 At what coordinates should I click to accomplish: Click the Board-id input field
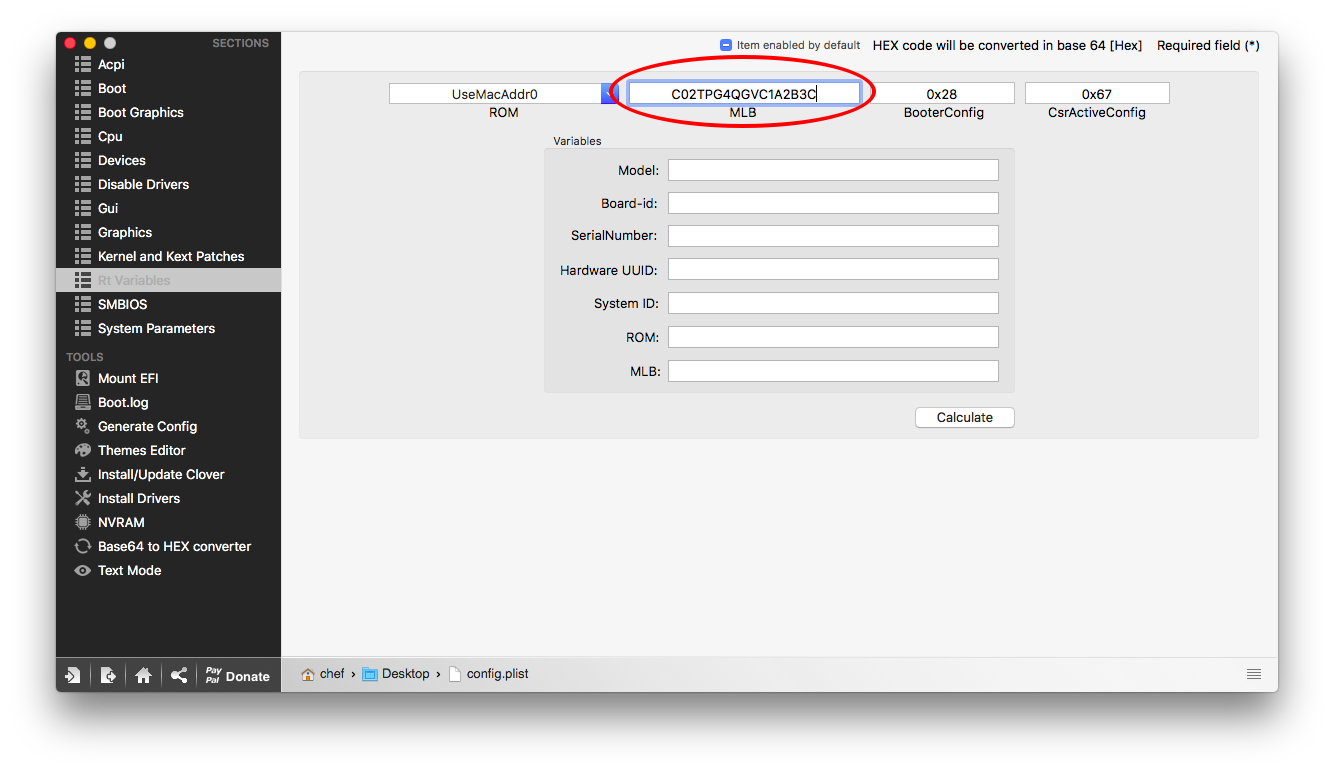[x=833, y=203]
